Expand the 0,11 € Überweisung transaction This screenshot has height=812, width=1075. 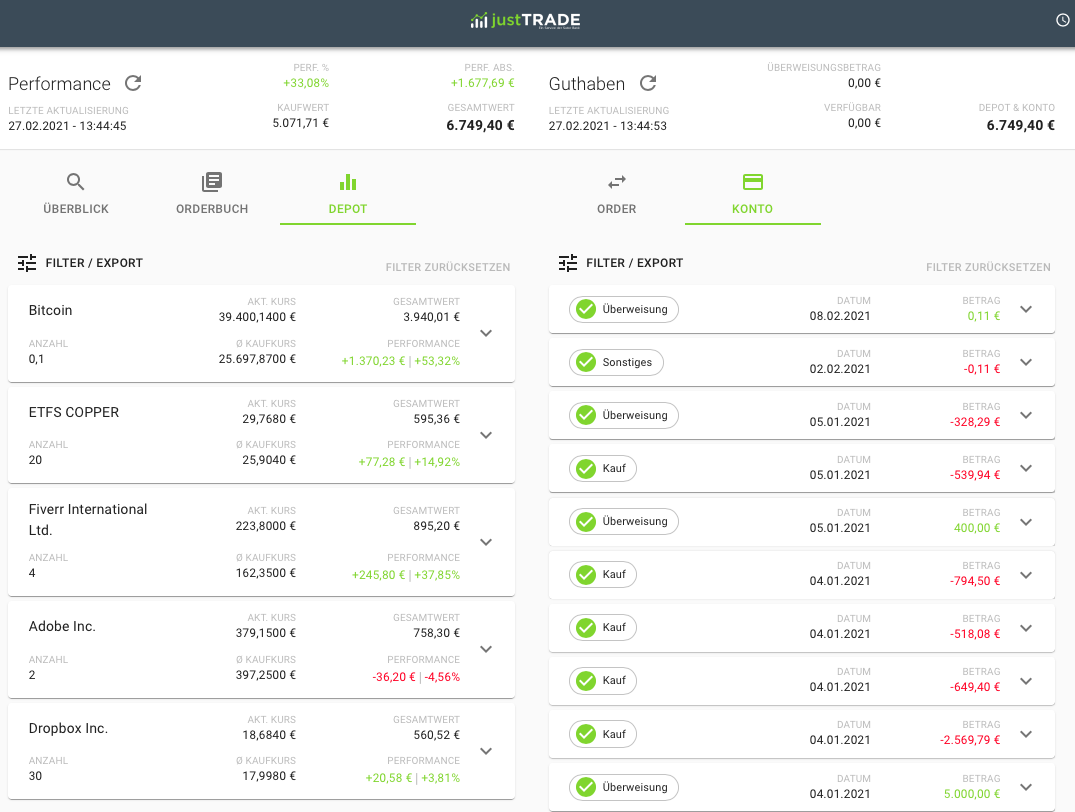click(1026, 309)
